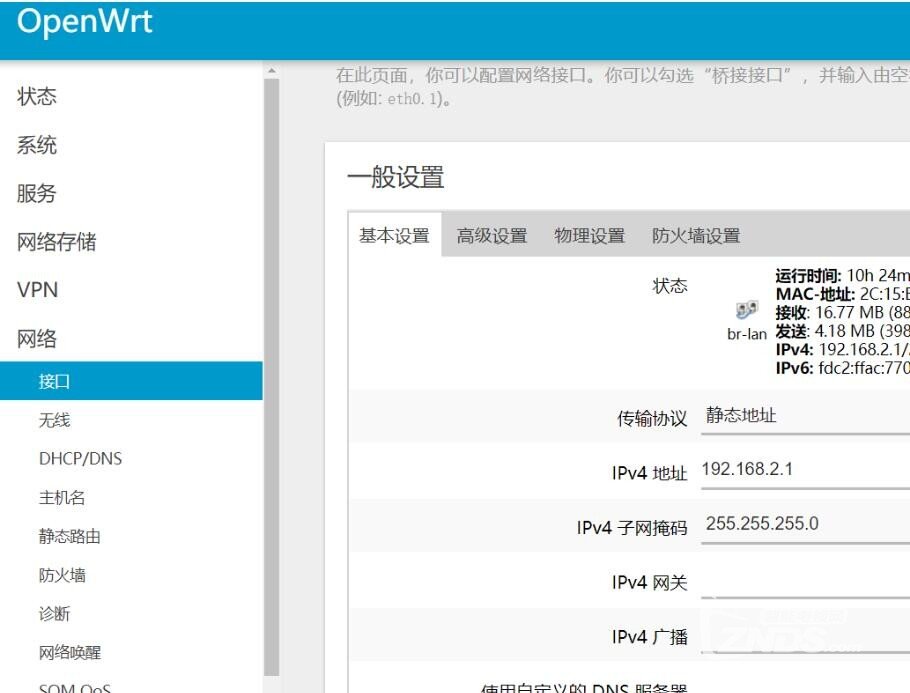
Task: Click the 发送 4.18 MB status line
Action: (842, 331)
